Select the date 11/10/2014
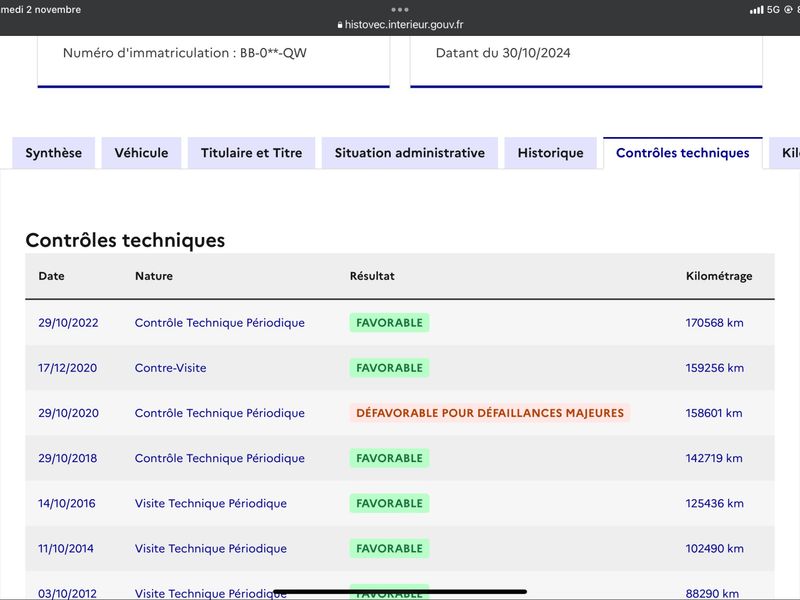Image resolution: width=800 pixels, height=600 pixels. click(66, 548)
